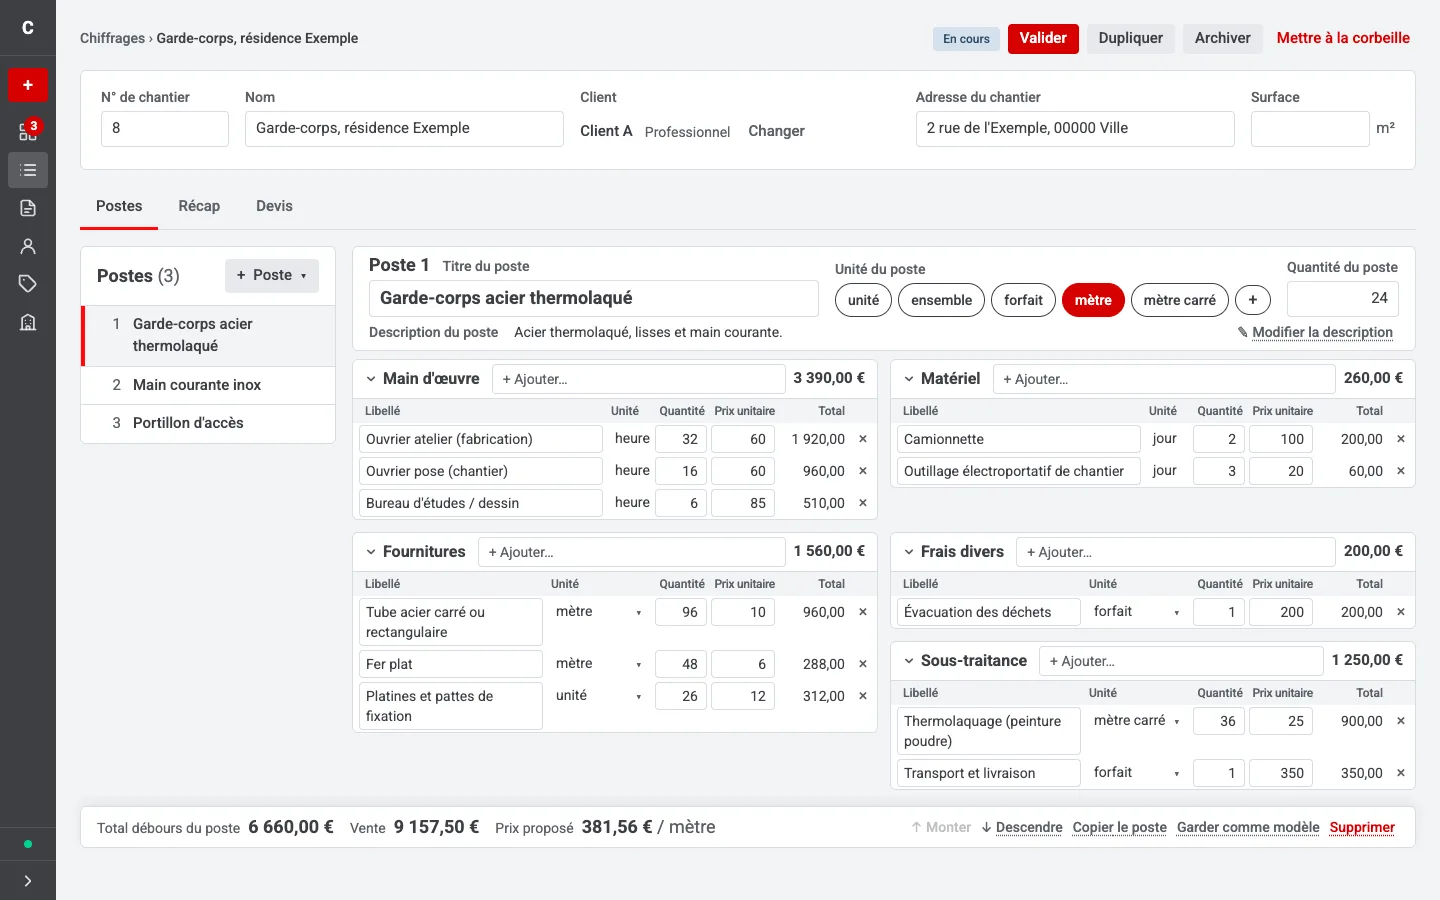
Task: Click the Quantité du poste field
Action: coord(1343,298)
